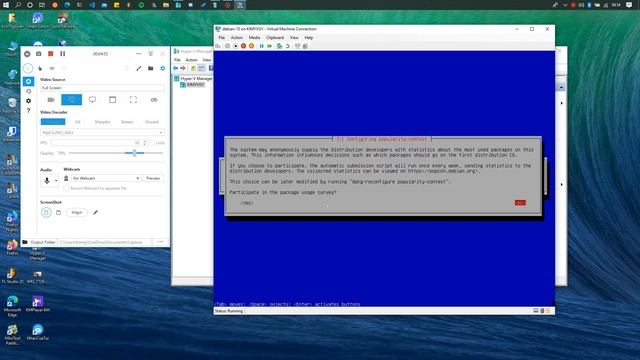Screen dimensions: 640x360
Task: Open Captura's drawing pencil tool at top
Action: 139,68
